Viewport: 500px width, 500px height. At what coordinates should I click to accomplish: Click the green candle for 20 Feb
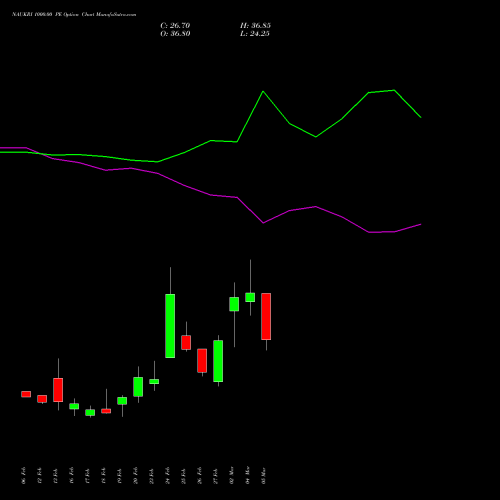click(x=138, y=387)
